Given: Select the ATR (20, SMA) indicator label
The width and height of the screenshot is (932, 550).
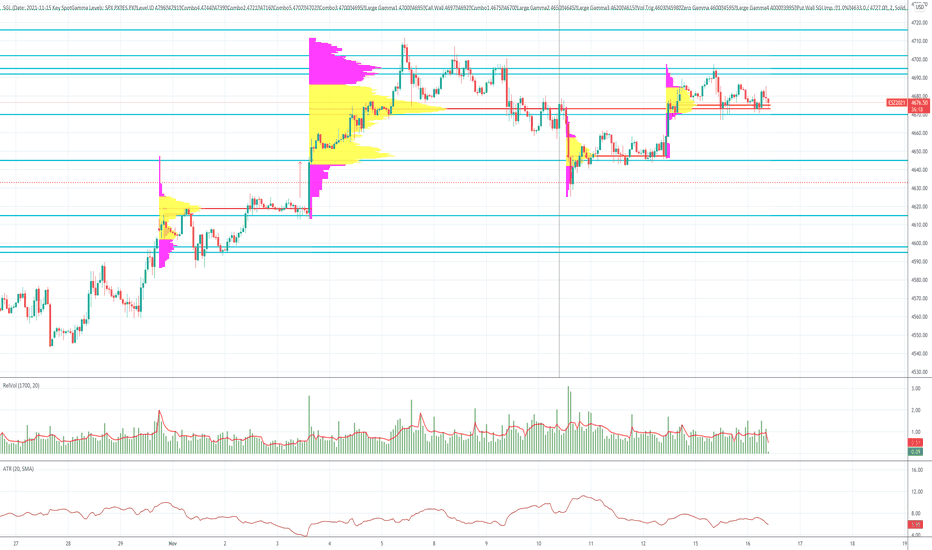Looking at the screenshot, I should (x=18, y=469).
